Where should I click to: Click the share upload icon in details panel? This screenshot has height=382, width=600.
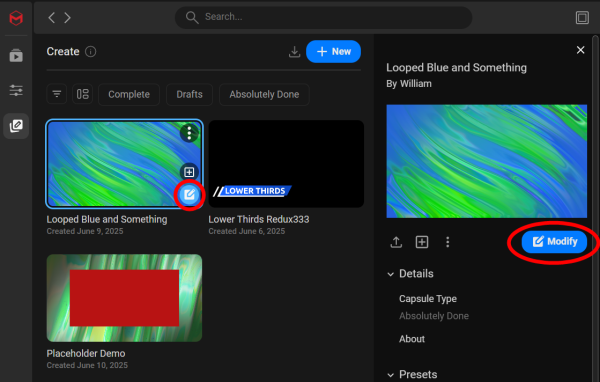(x=396, y=242)
